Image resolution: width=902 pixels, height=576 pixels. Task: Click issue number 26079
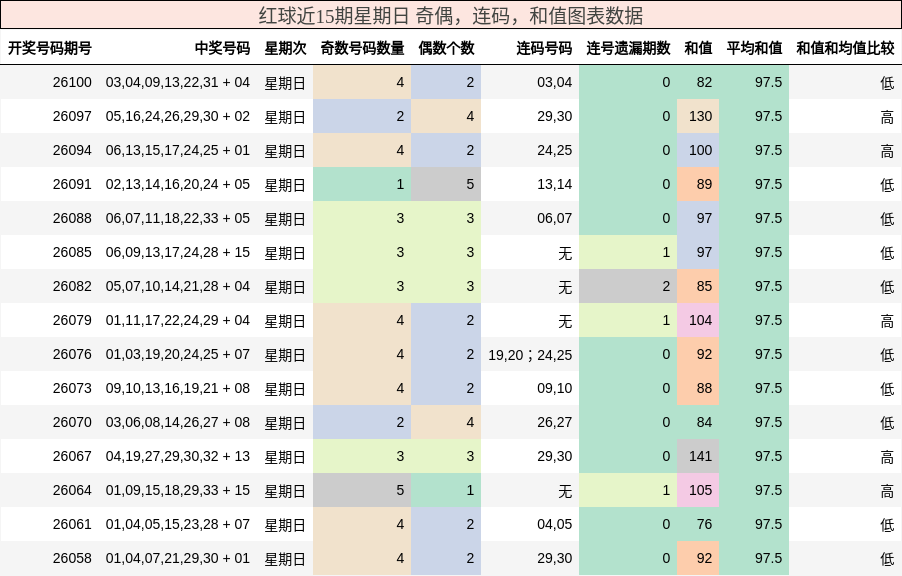pos(72,320)
